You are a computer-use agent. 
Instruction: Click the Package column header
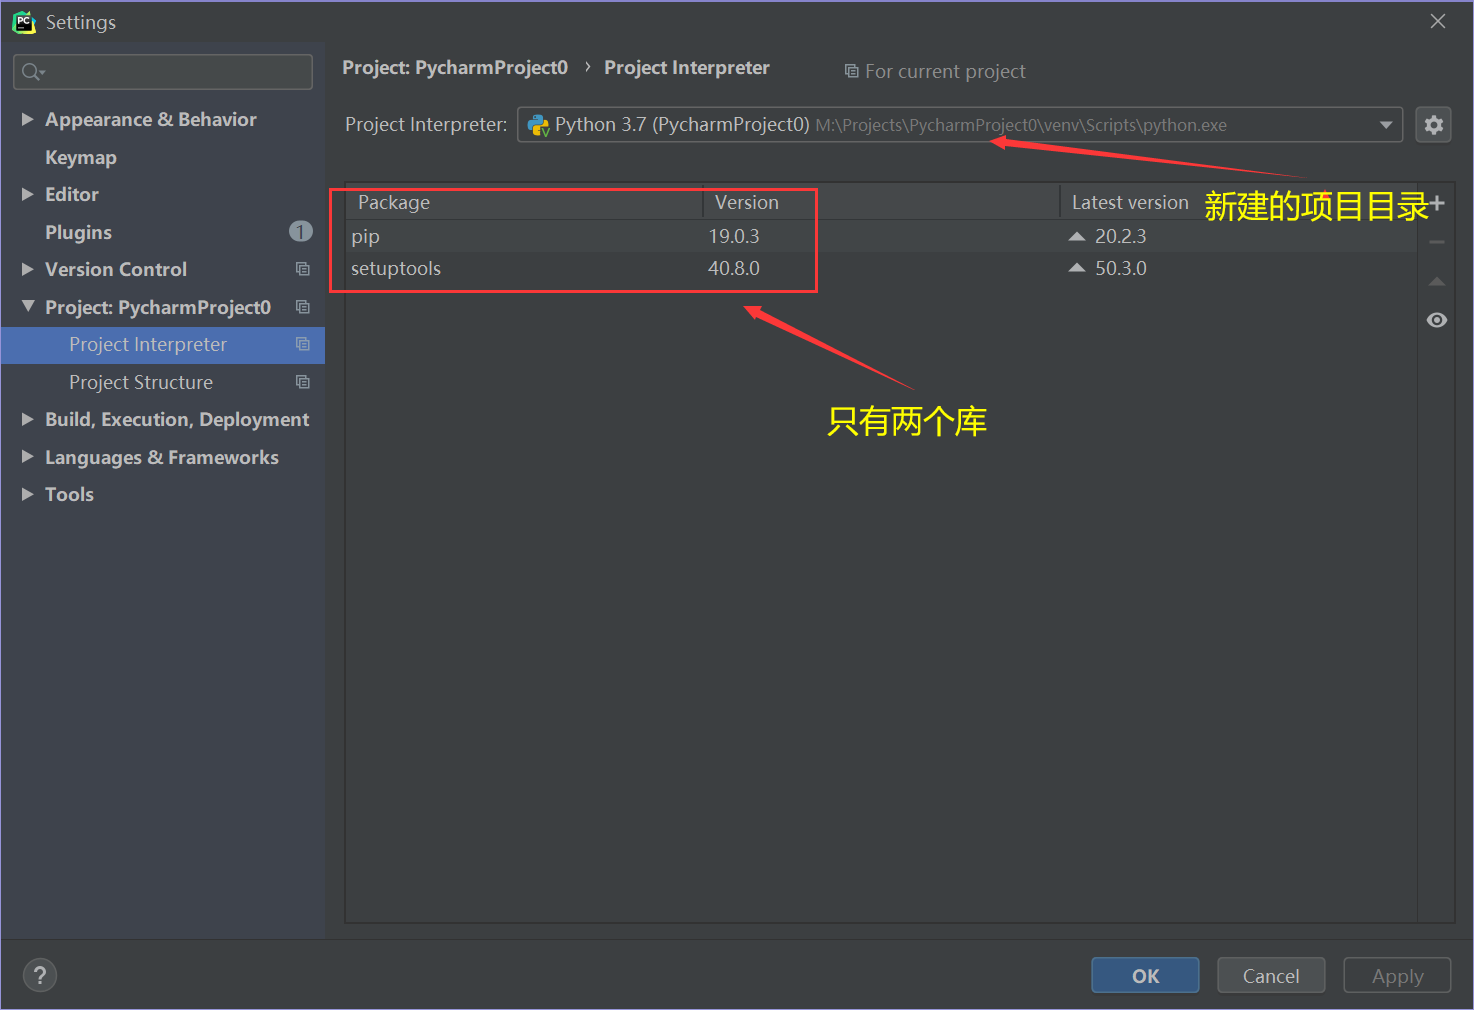point(524,202)
